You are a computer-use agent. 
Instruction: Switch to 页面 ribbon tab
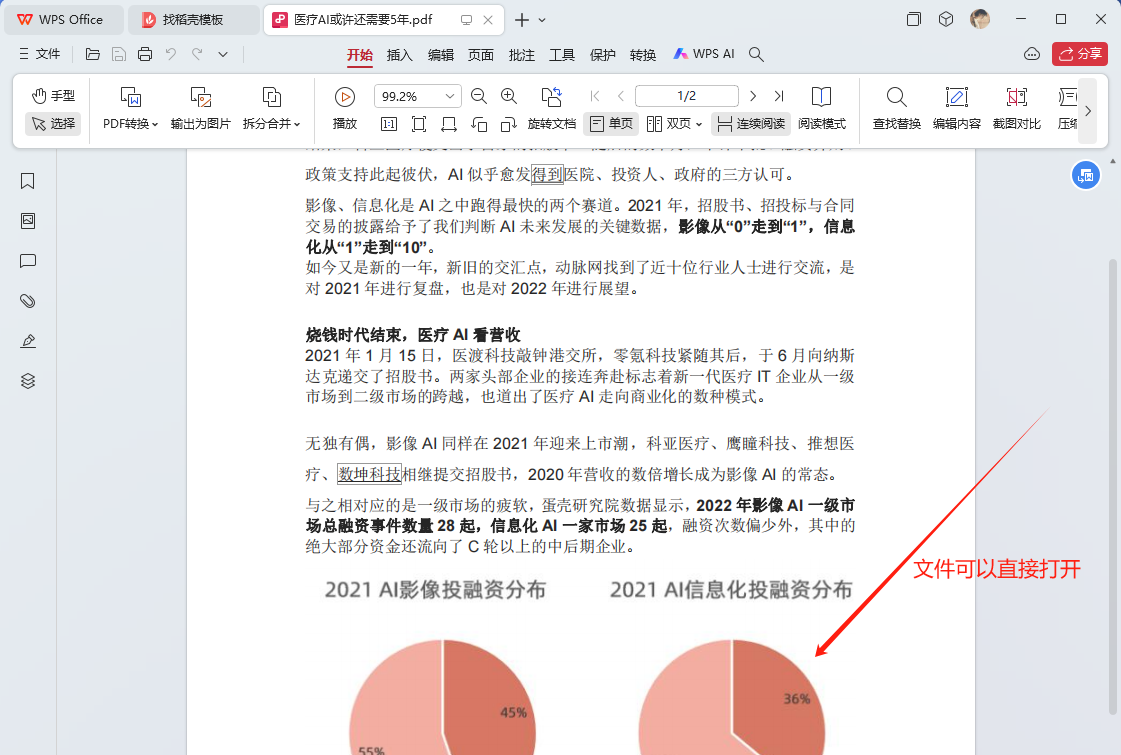pyautogui.click(x=480, y=54)
